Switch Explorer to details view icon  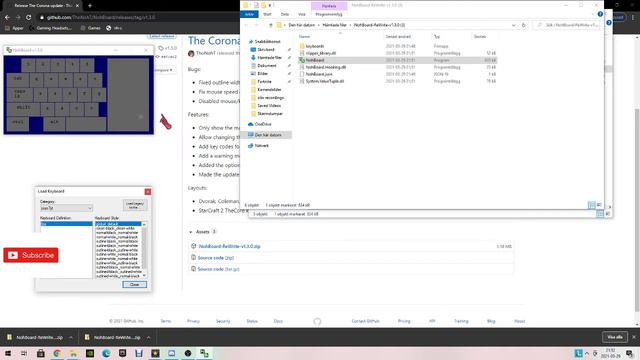(x=591, y=205)
